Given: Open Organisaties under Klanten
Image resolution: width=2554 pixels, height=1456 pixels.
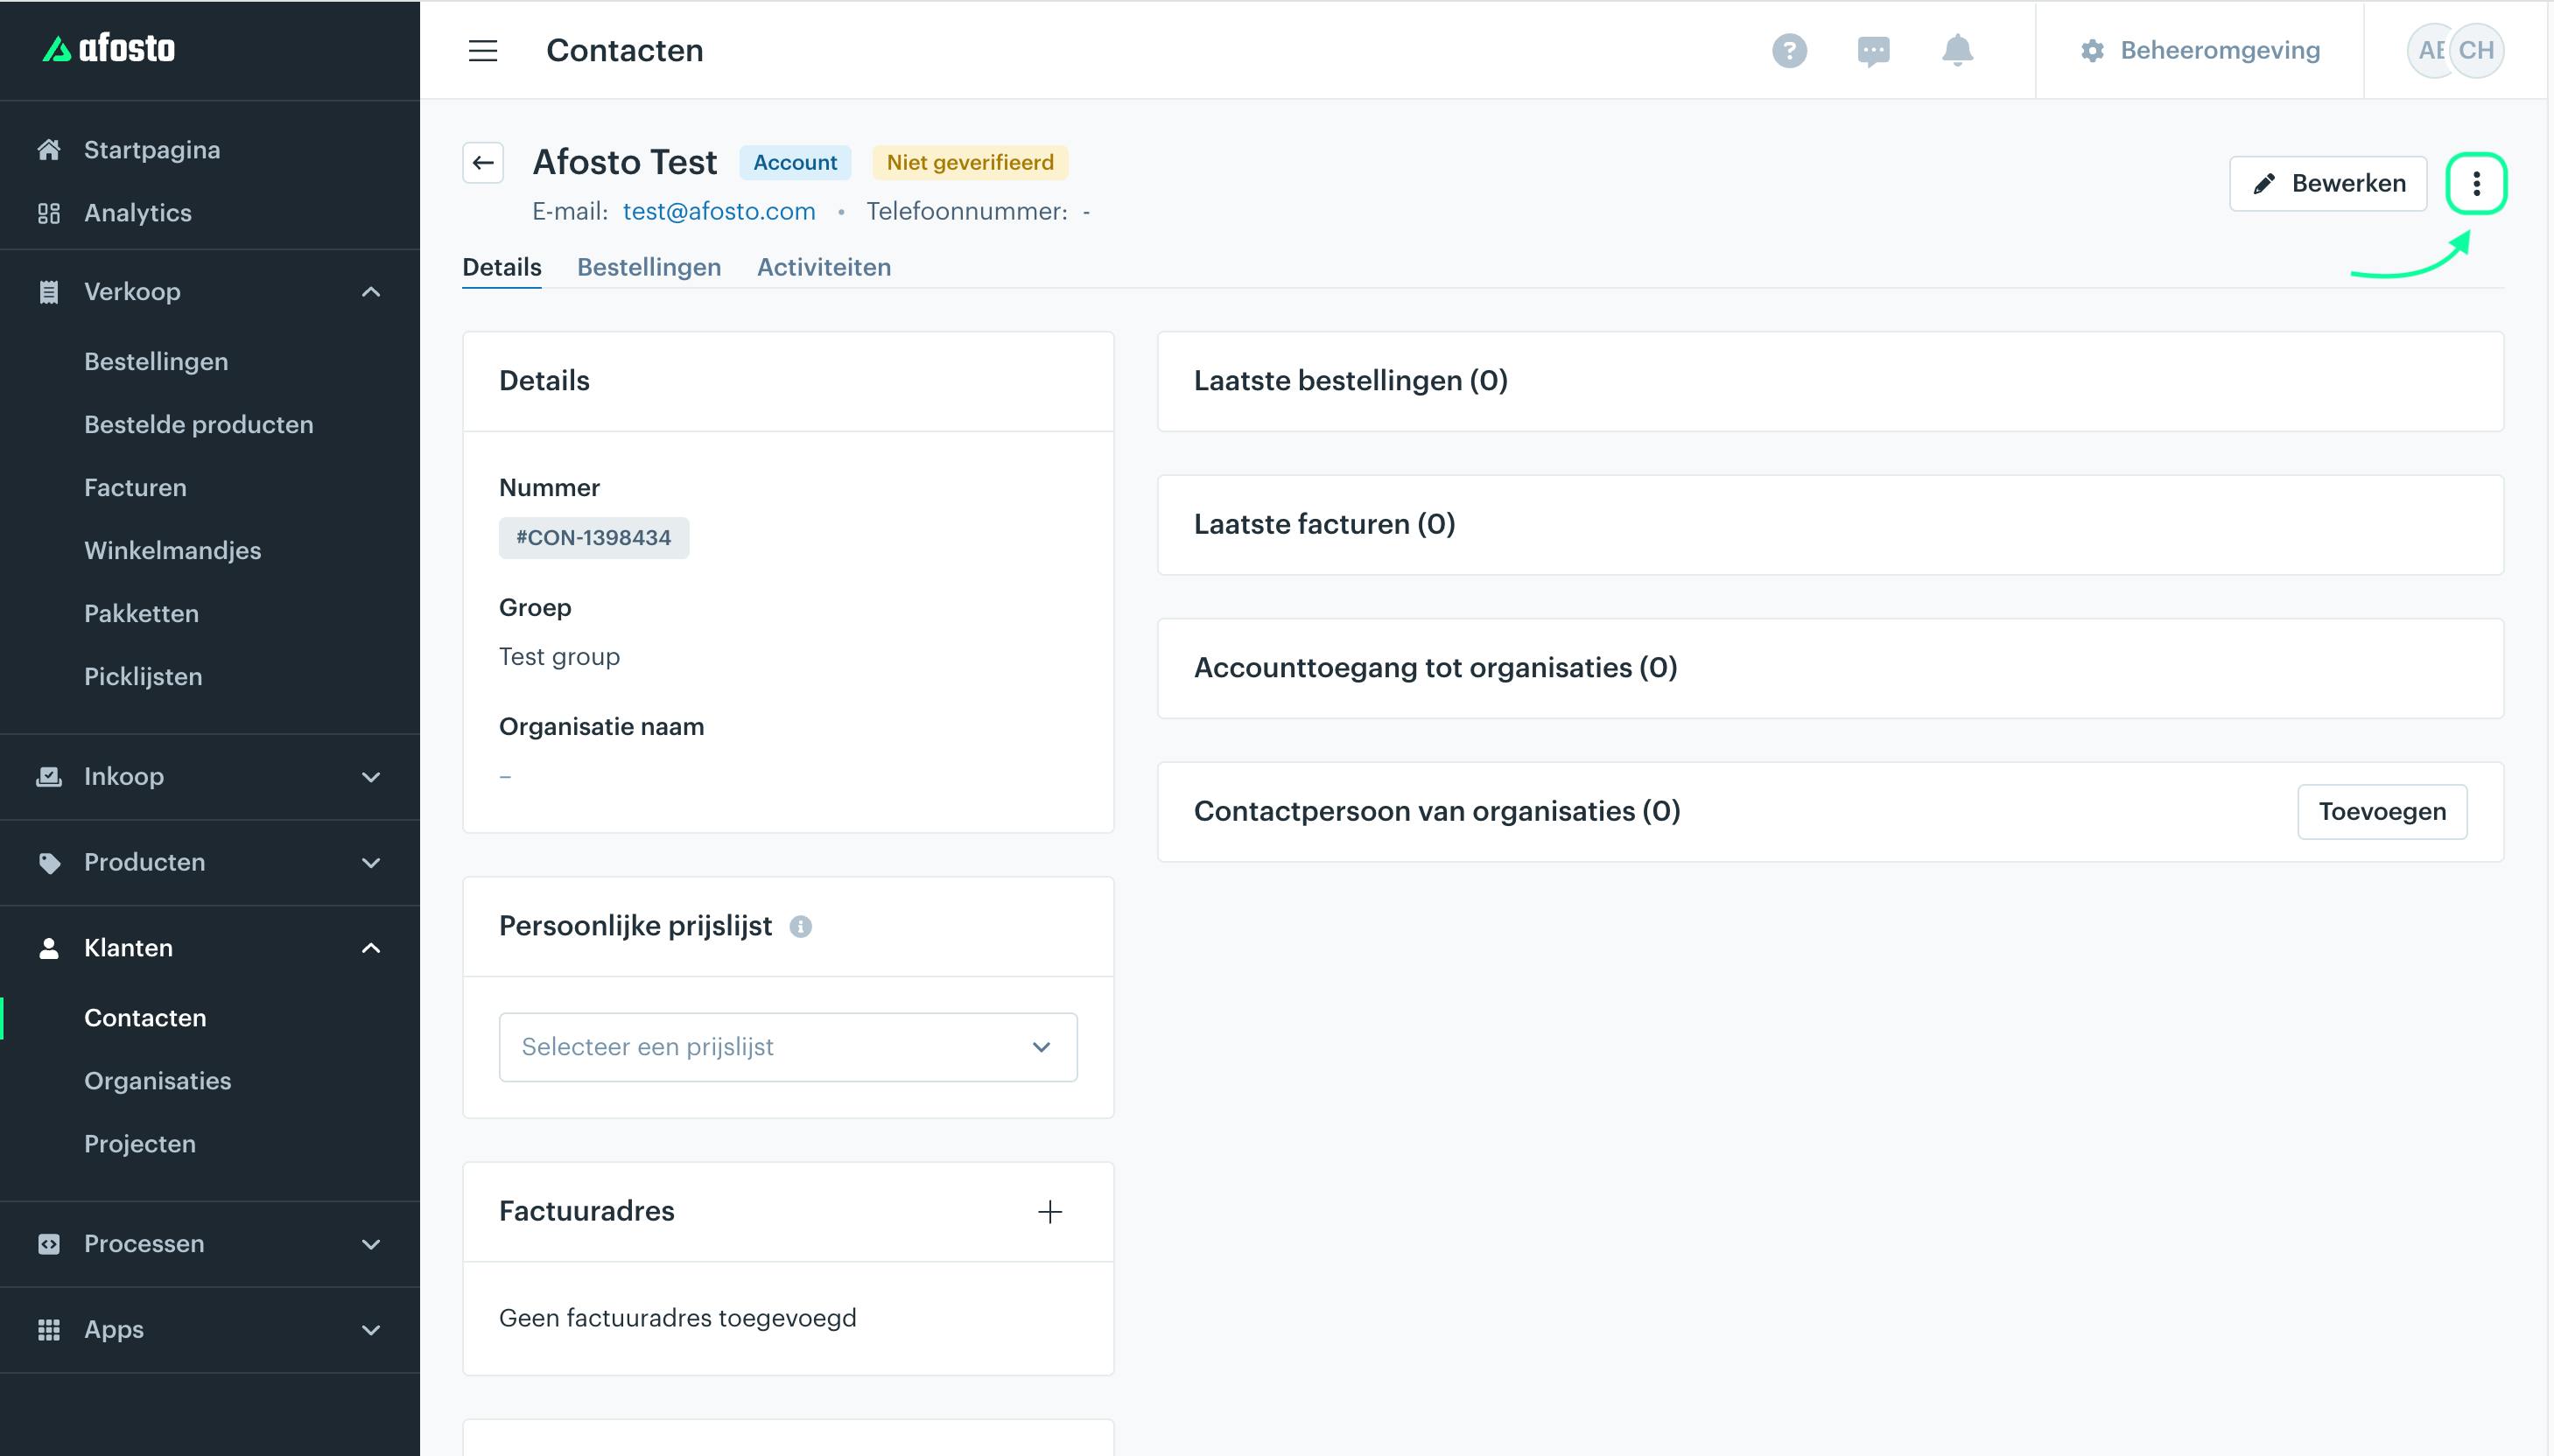Looking at the screenshot, I should [x=157, y=1081].
